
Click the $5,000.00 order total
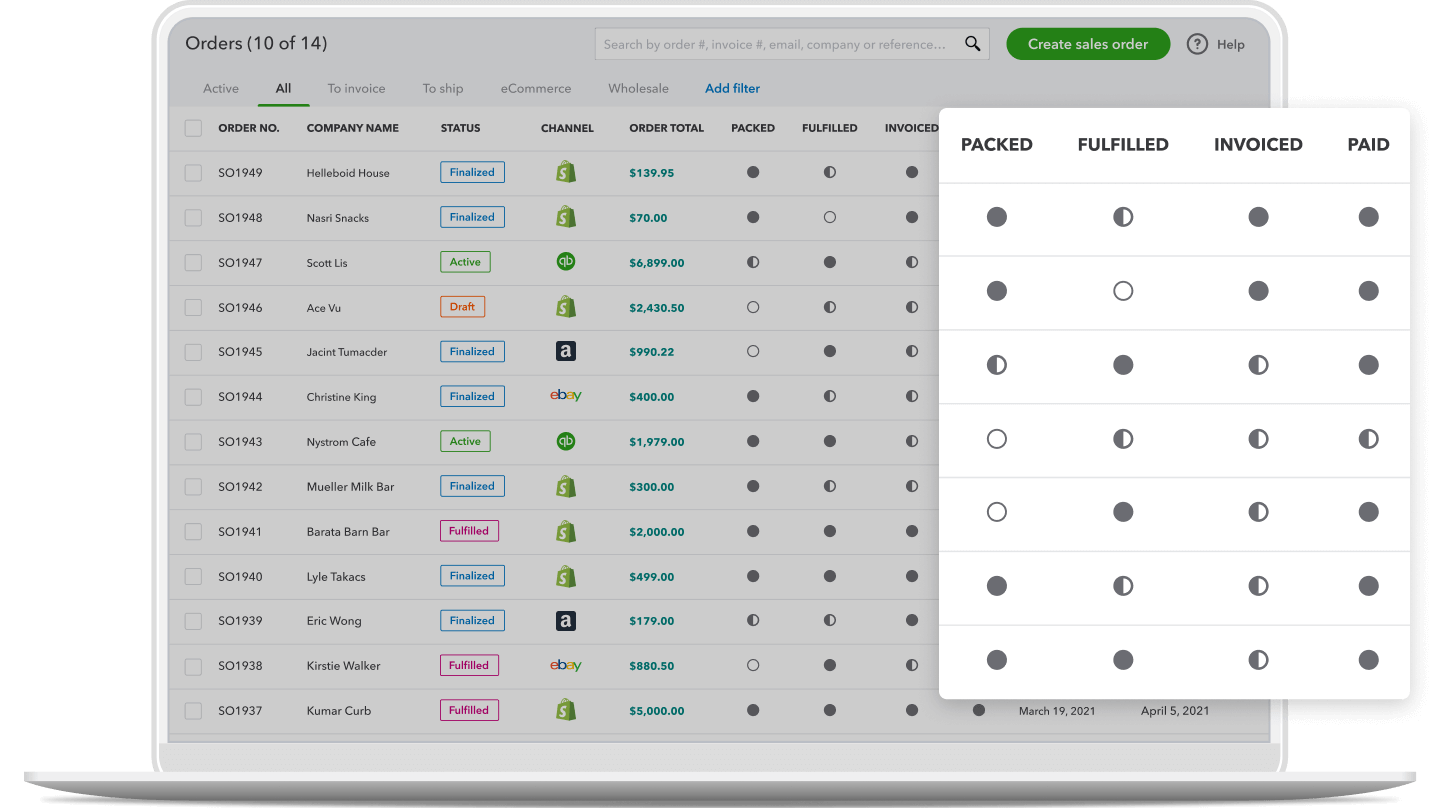tap(657, 711)
